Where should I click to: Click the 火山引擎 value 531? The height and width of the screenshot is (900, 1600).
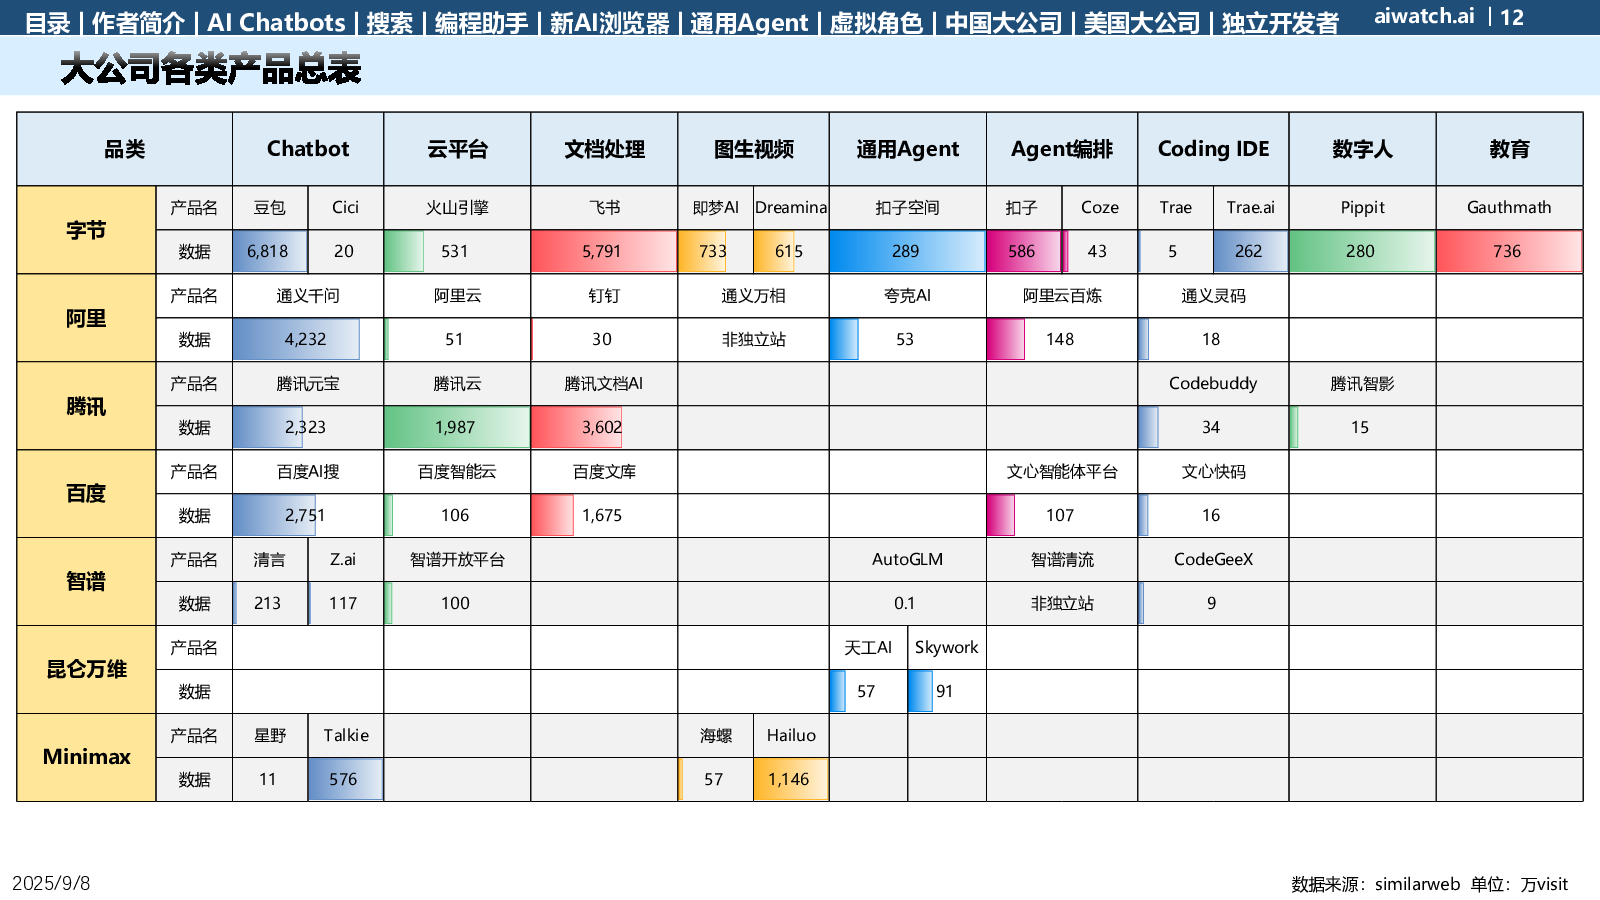tap(457, 251)
